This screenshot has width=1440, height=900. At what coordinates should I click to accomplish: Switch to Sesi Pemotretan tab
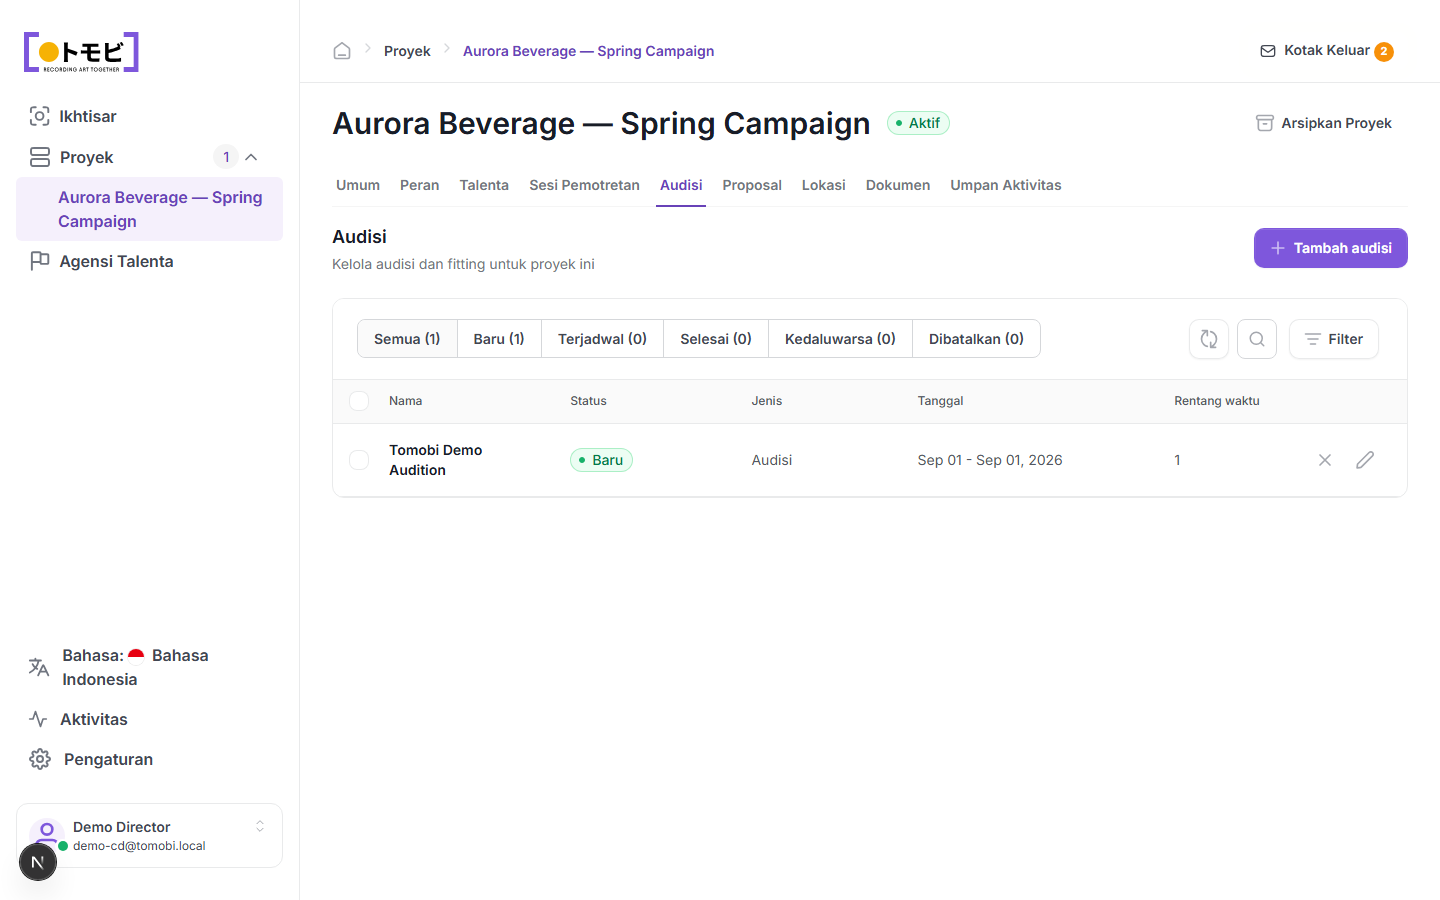584,185
